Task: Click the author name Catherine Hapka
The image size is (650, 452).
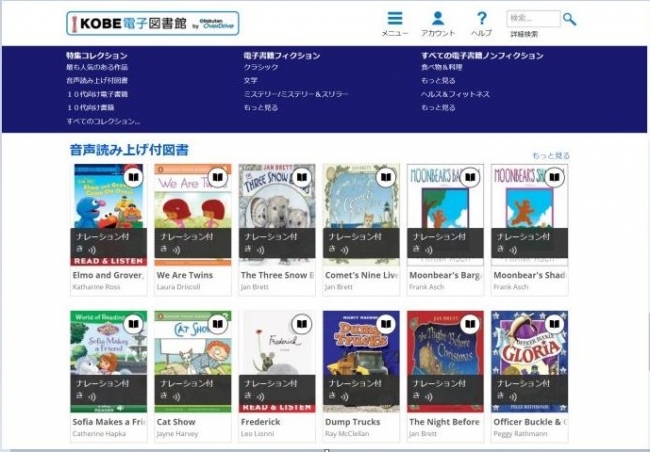Action: pos(99,434)
